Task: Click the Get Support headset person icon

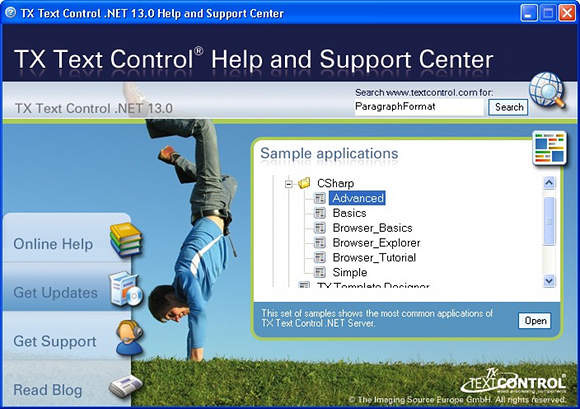Action: point(129,338)
